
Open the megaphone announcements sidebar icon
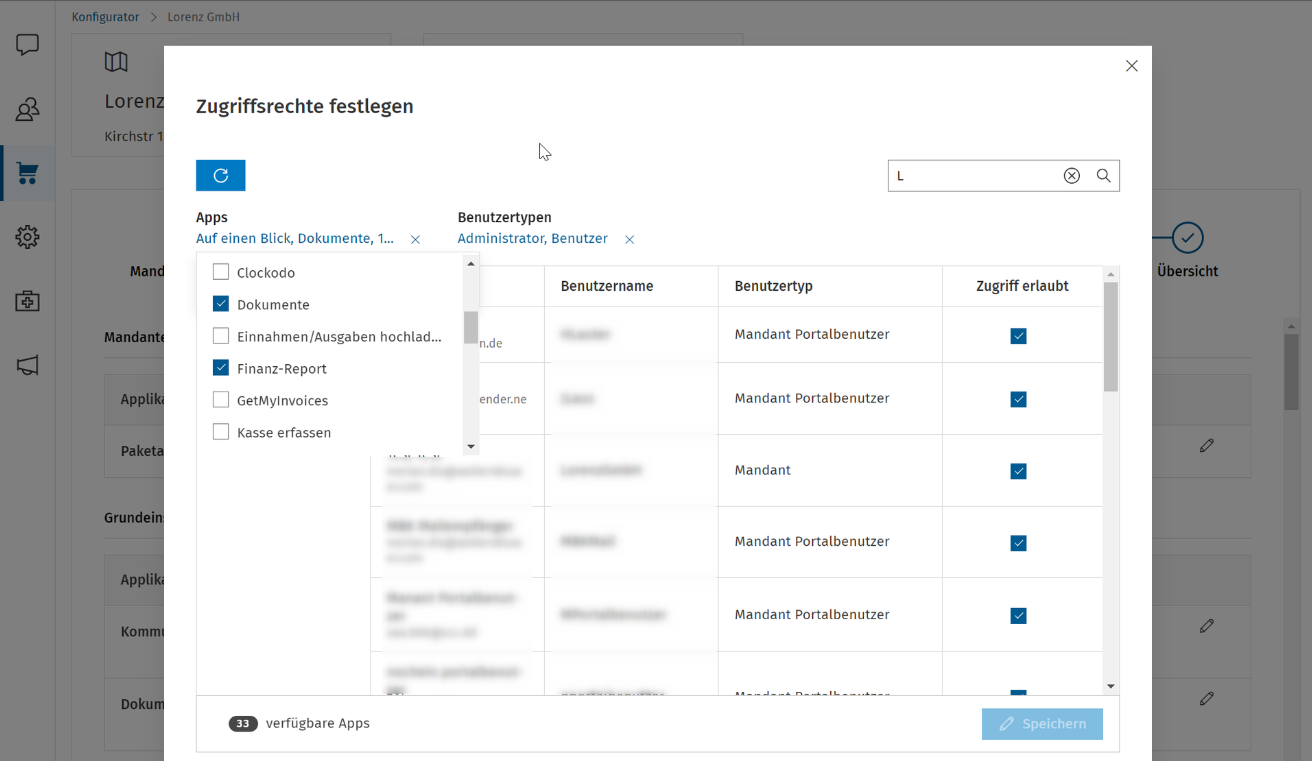click(28, 365)
